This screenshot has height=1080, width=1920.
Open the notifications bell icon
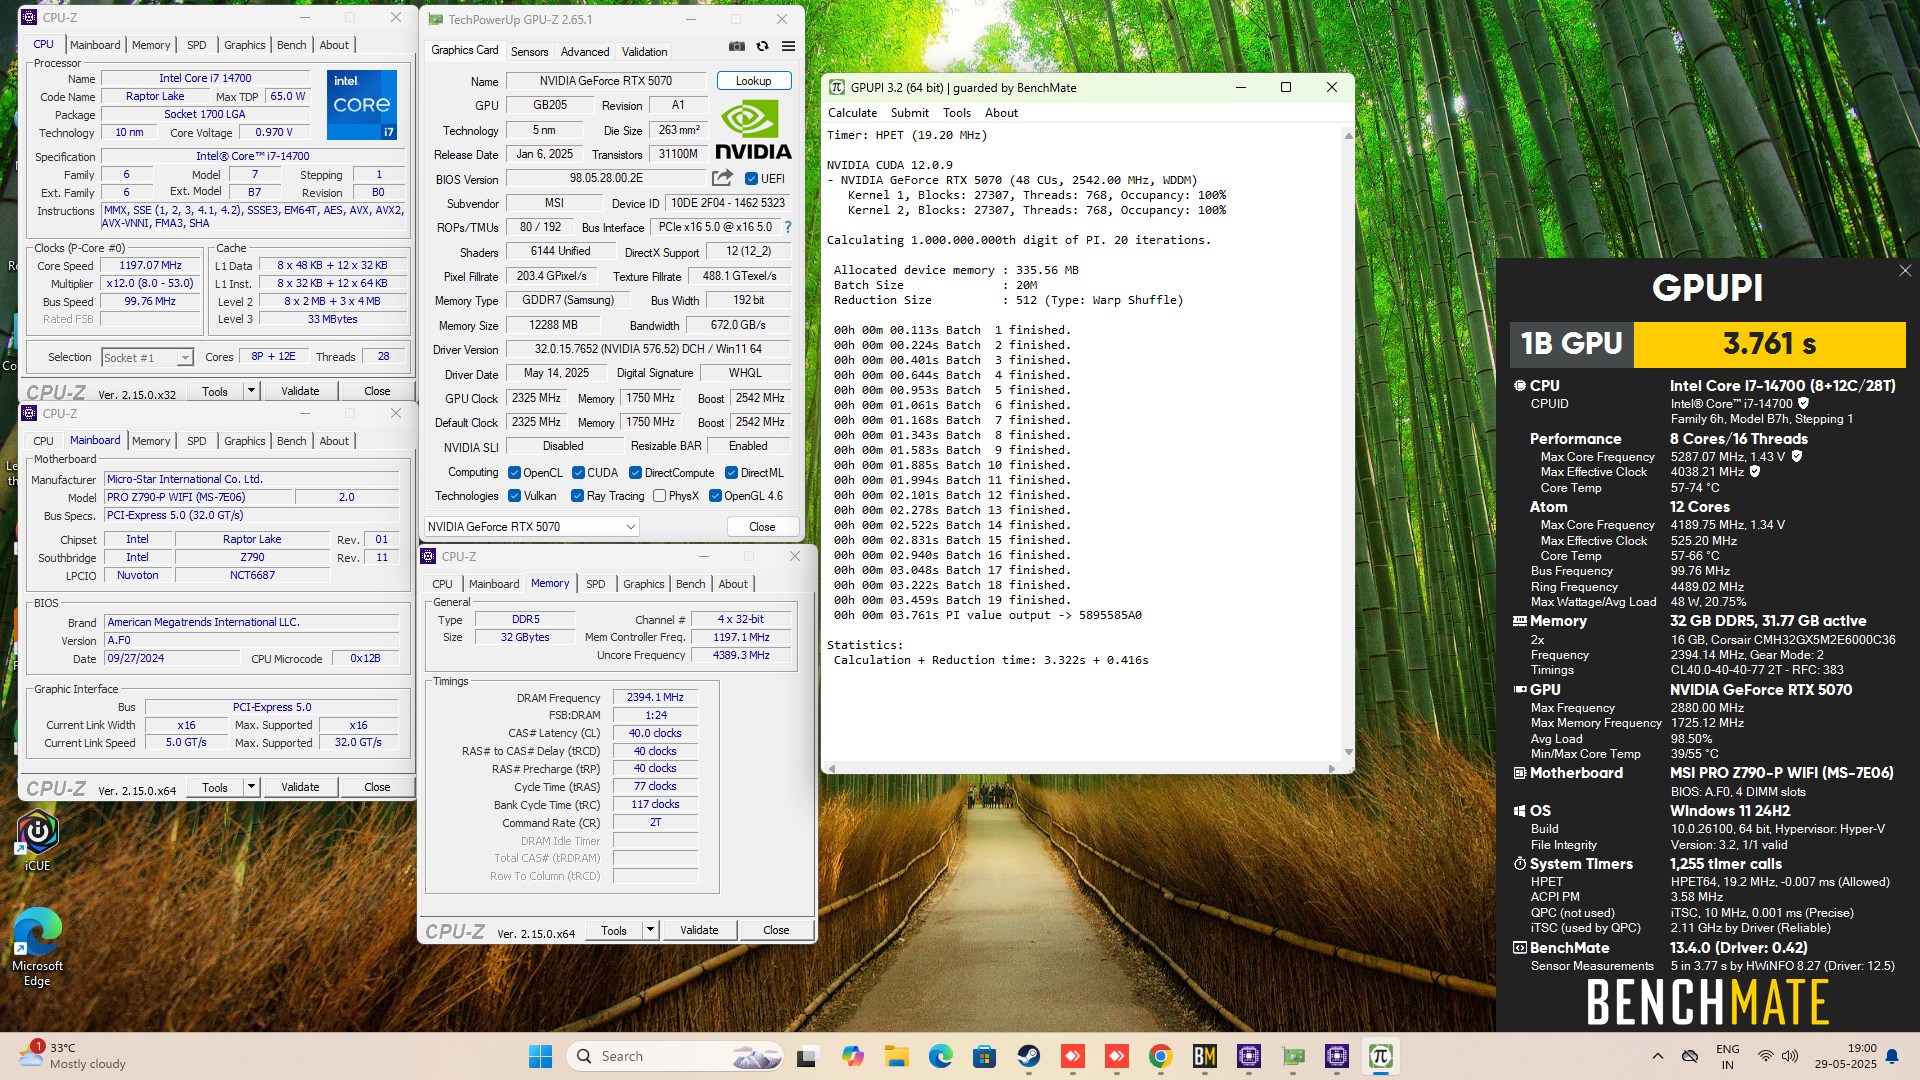(1892, 1056)
